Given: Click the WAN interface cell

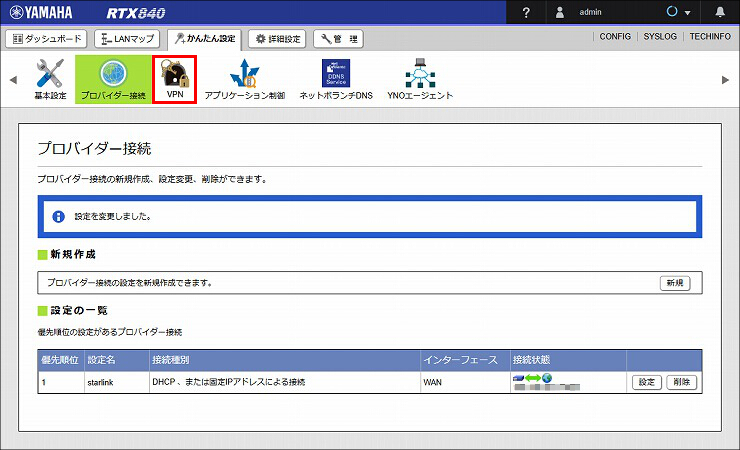Looking at the screenshot, I should click(465, 383).
